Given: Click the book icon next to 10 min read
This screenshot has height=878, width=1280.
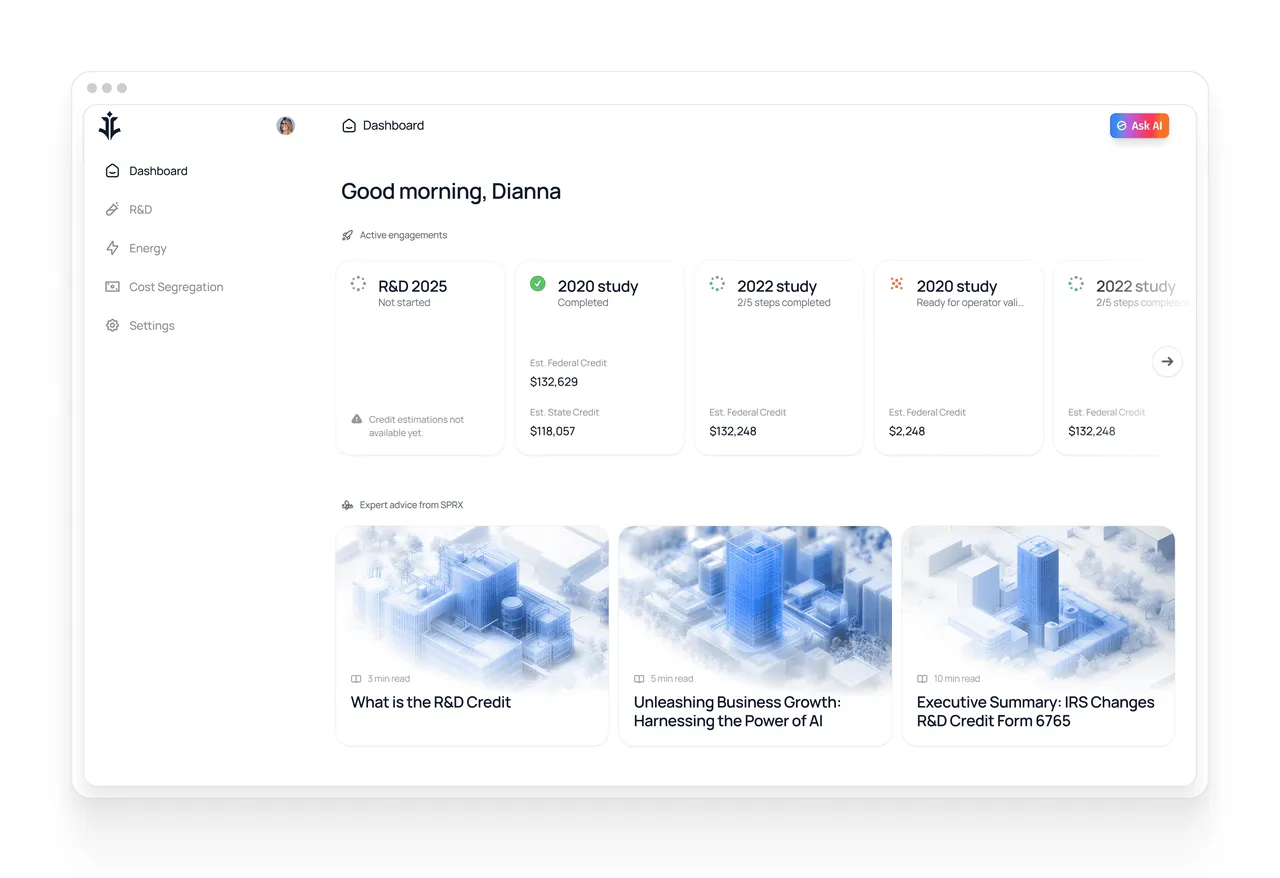Looking at the screenshot, I should [922, 679].
